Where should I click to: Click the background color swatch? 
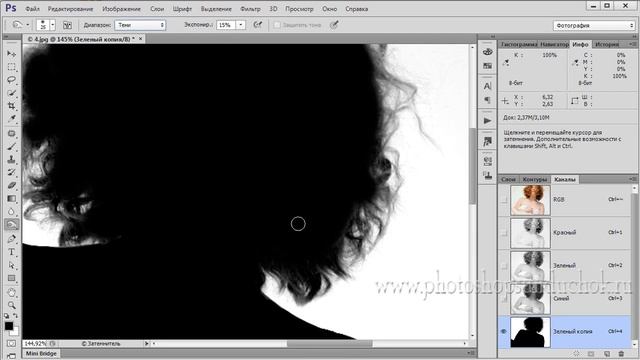[x=15, y=331]
